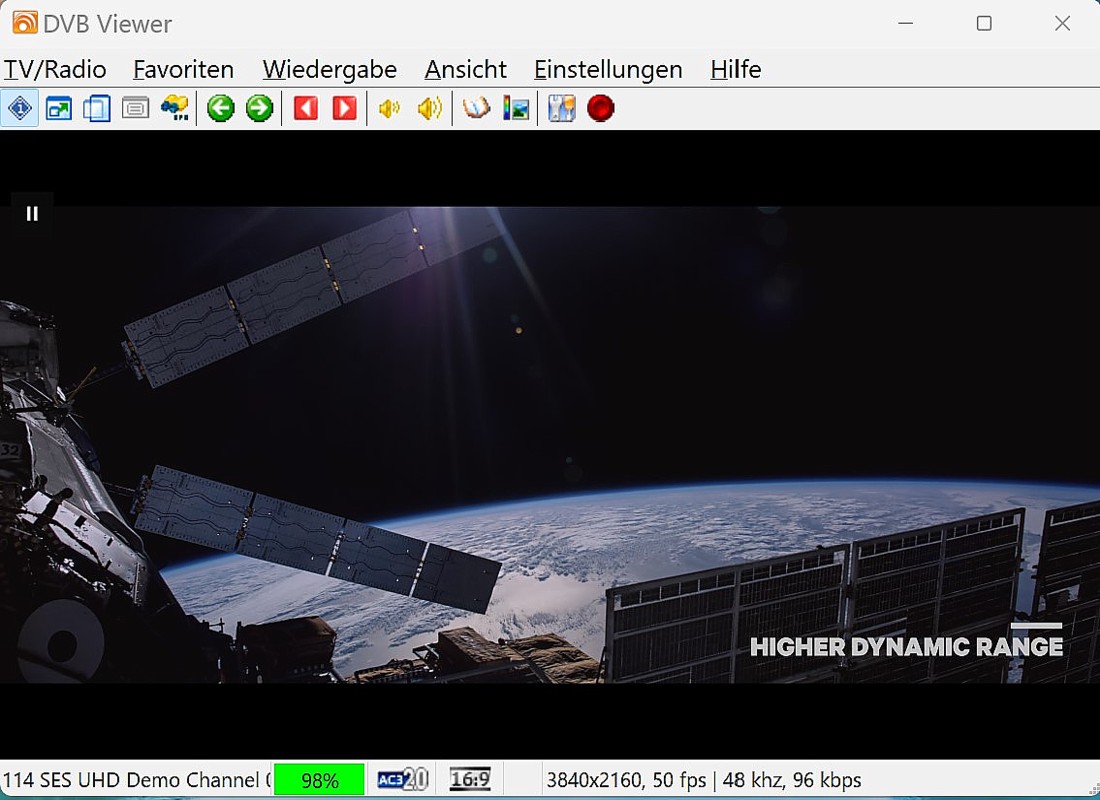Image resolution: width=1100 pixels, height=800 pixels.
Task: Click the '3840x2160, 50 fps' status text
Action: (x=626, y=780)
